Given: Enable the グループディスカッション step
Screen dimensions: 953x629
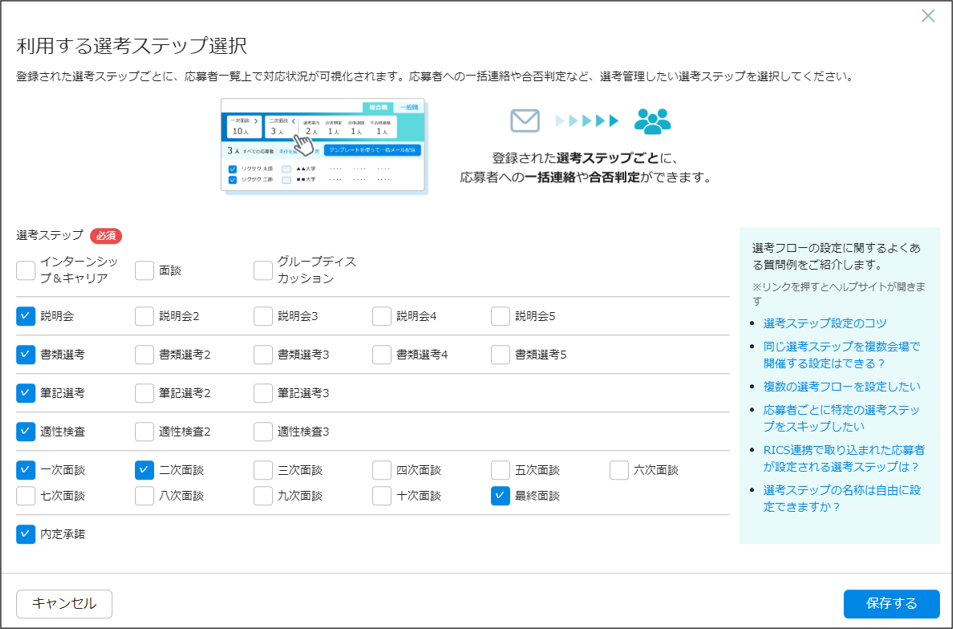Looking at the screenshot, I should point(263,270).
